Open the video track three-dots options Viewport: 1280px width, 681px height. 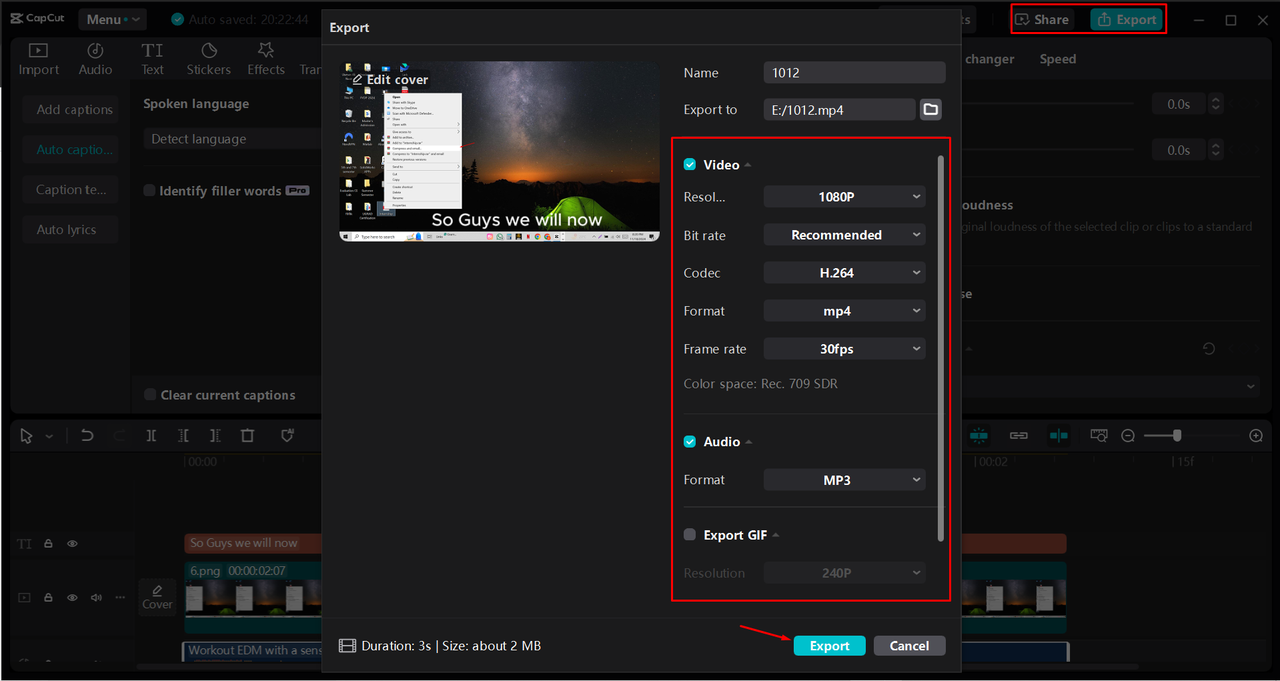pyautogui.click(x=120, y=598)
